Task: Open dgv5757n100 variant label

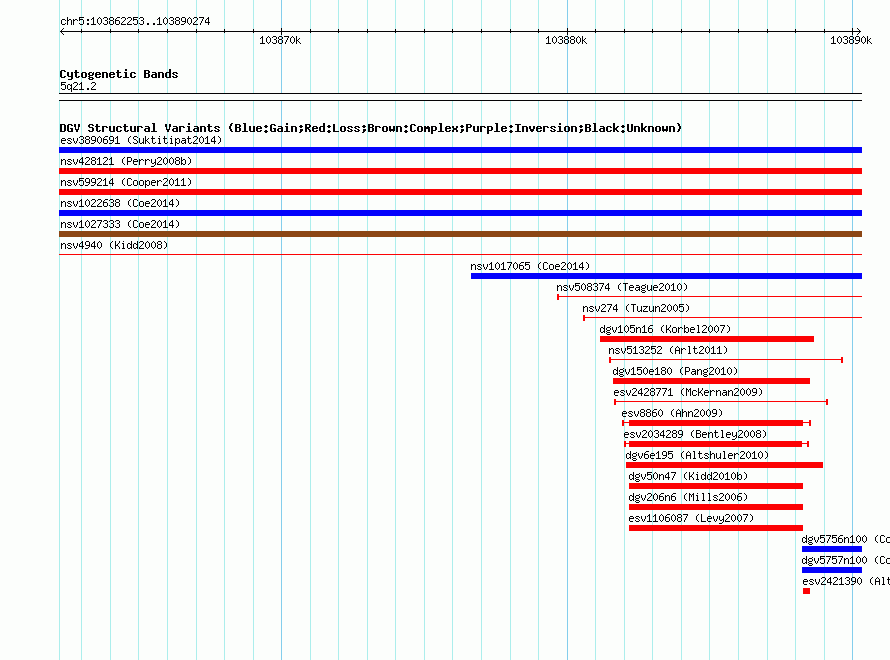Action: (x=845, y=560)
